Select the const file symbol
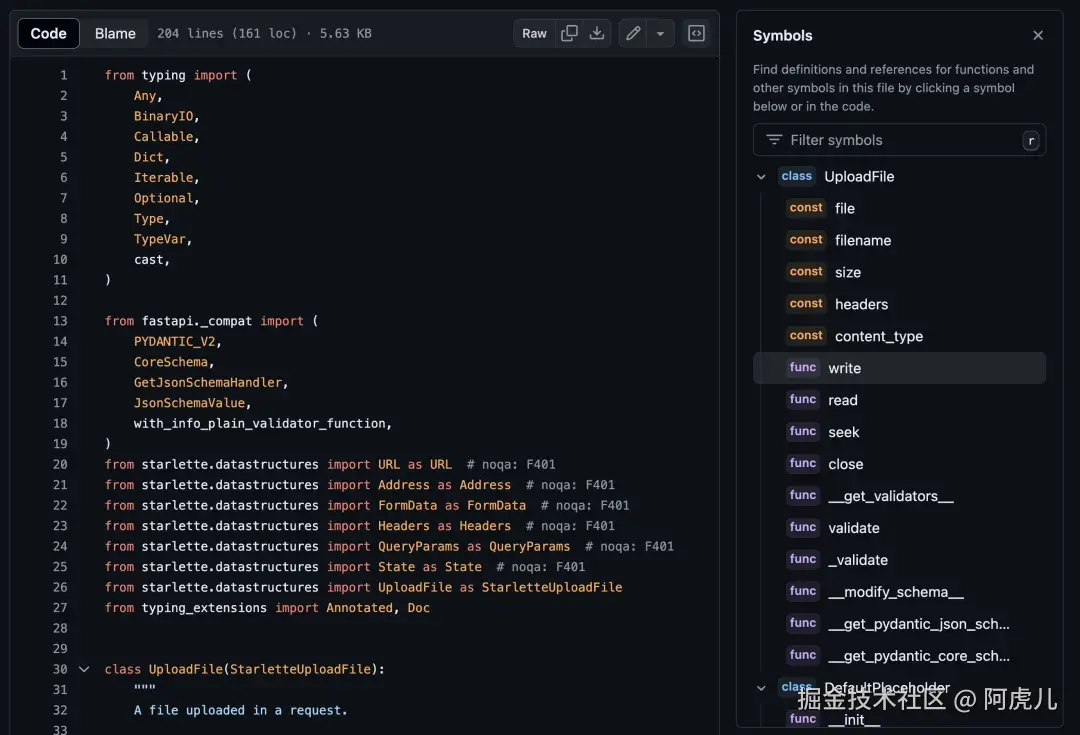Viewport: 1080px width, 735px height. pos(899,208)
